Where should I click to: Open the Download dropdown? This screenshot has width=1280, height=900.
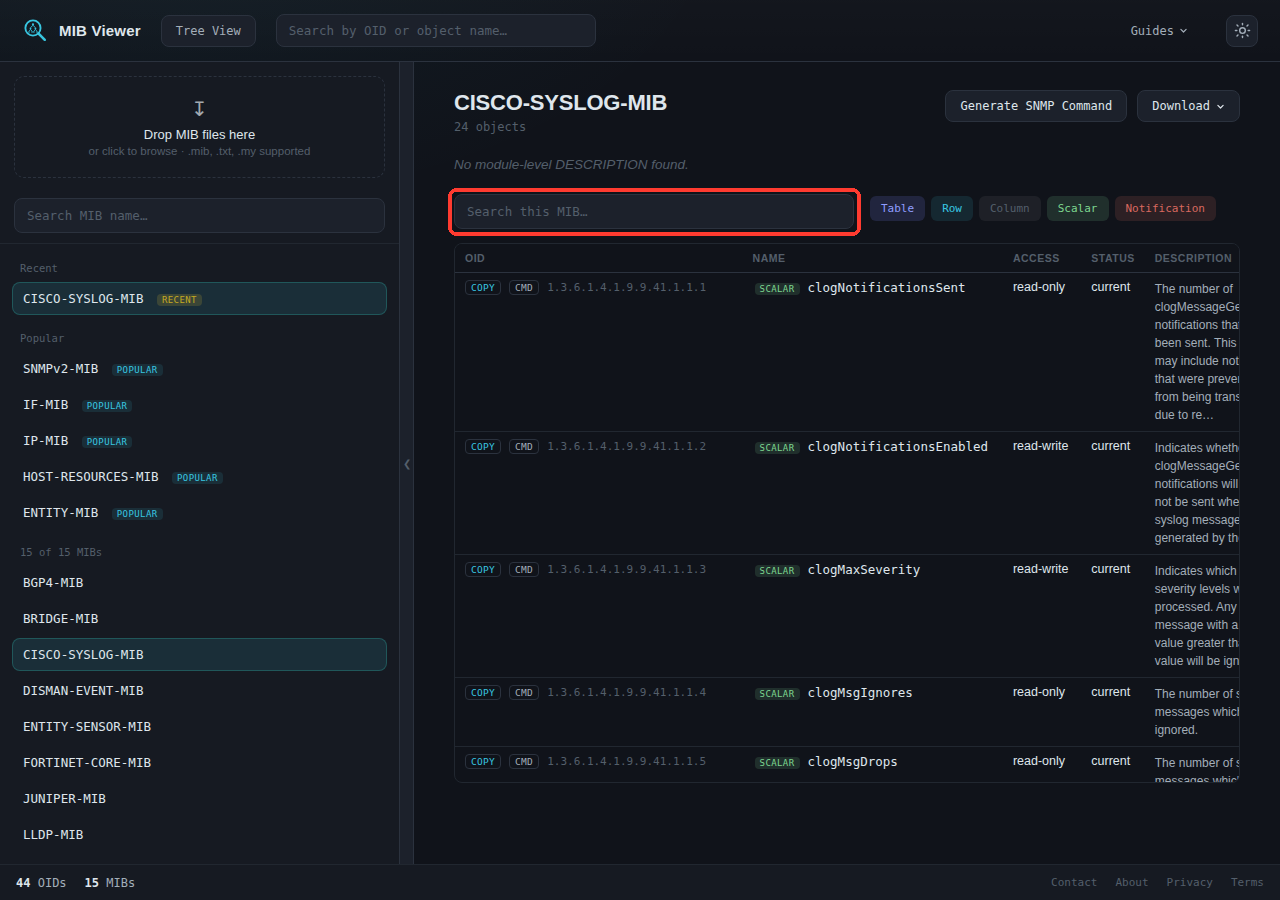[1188, 106]
